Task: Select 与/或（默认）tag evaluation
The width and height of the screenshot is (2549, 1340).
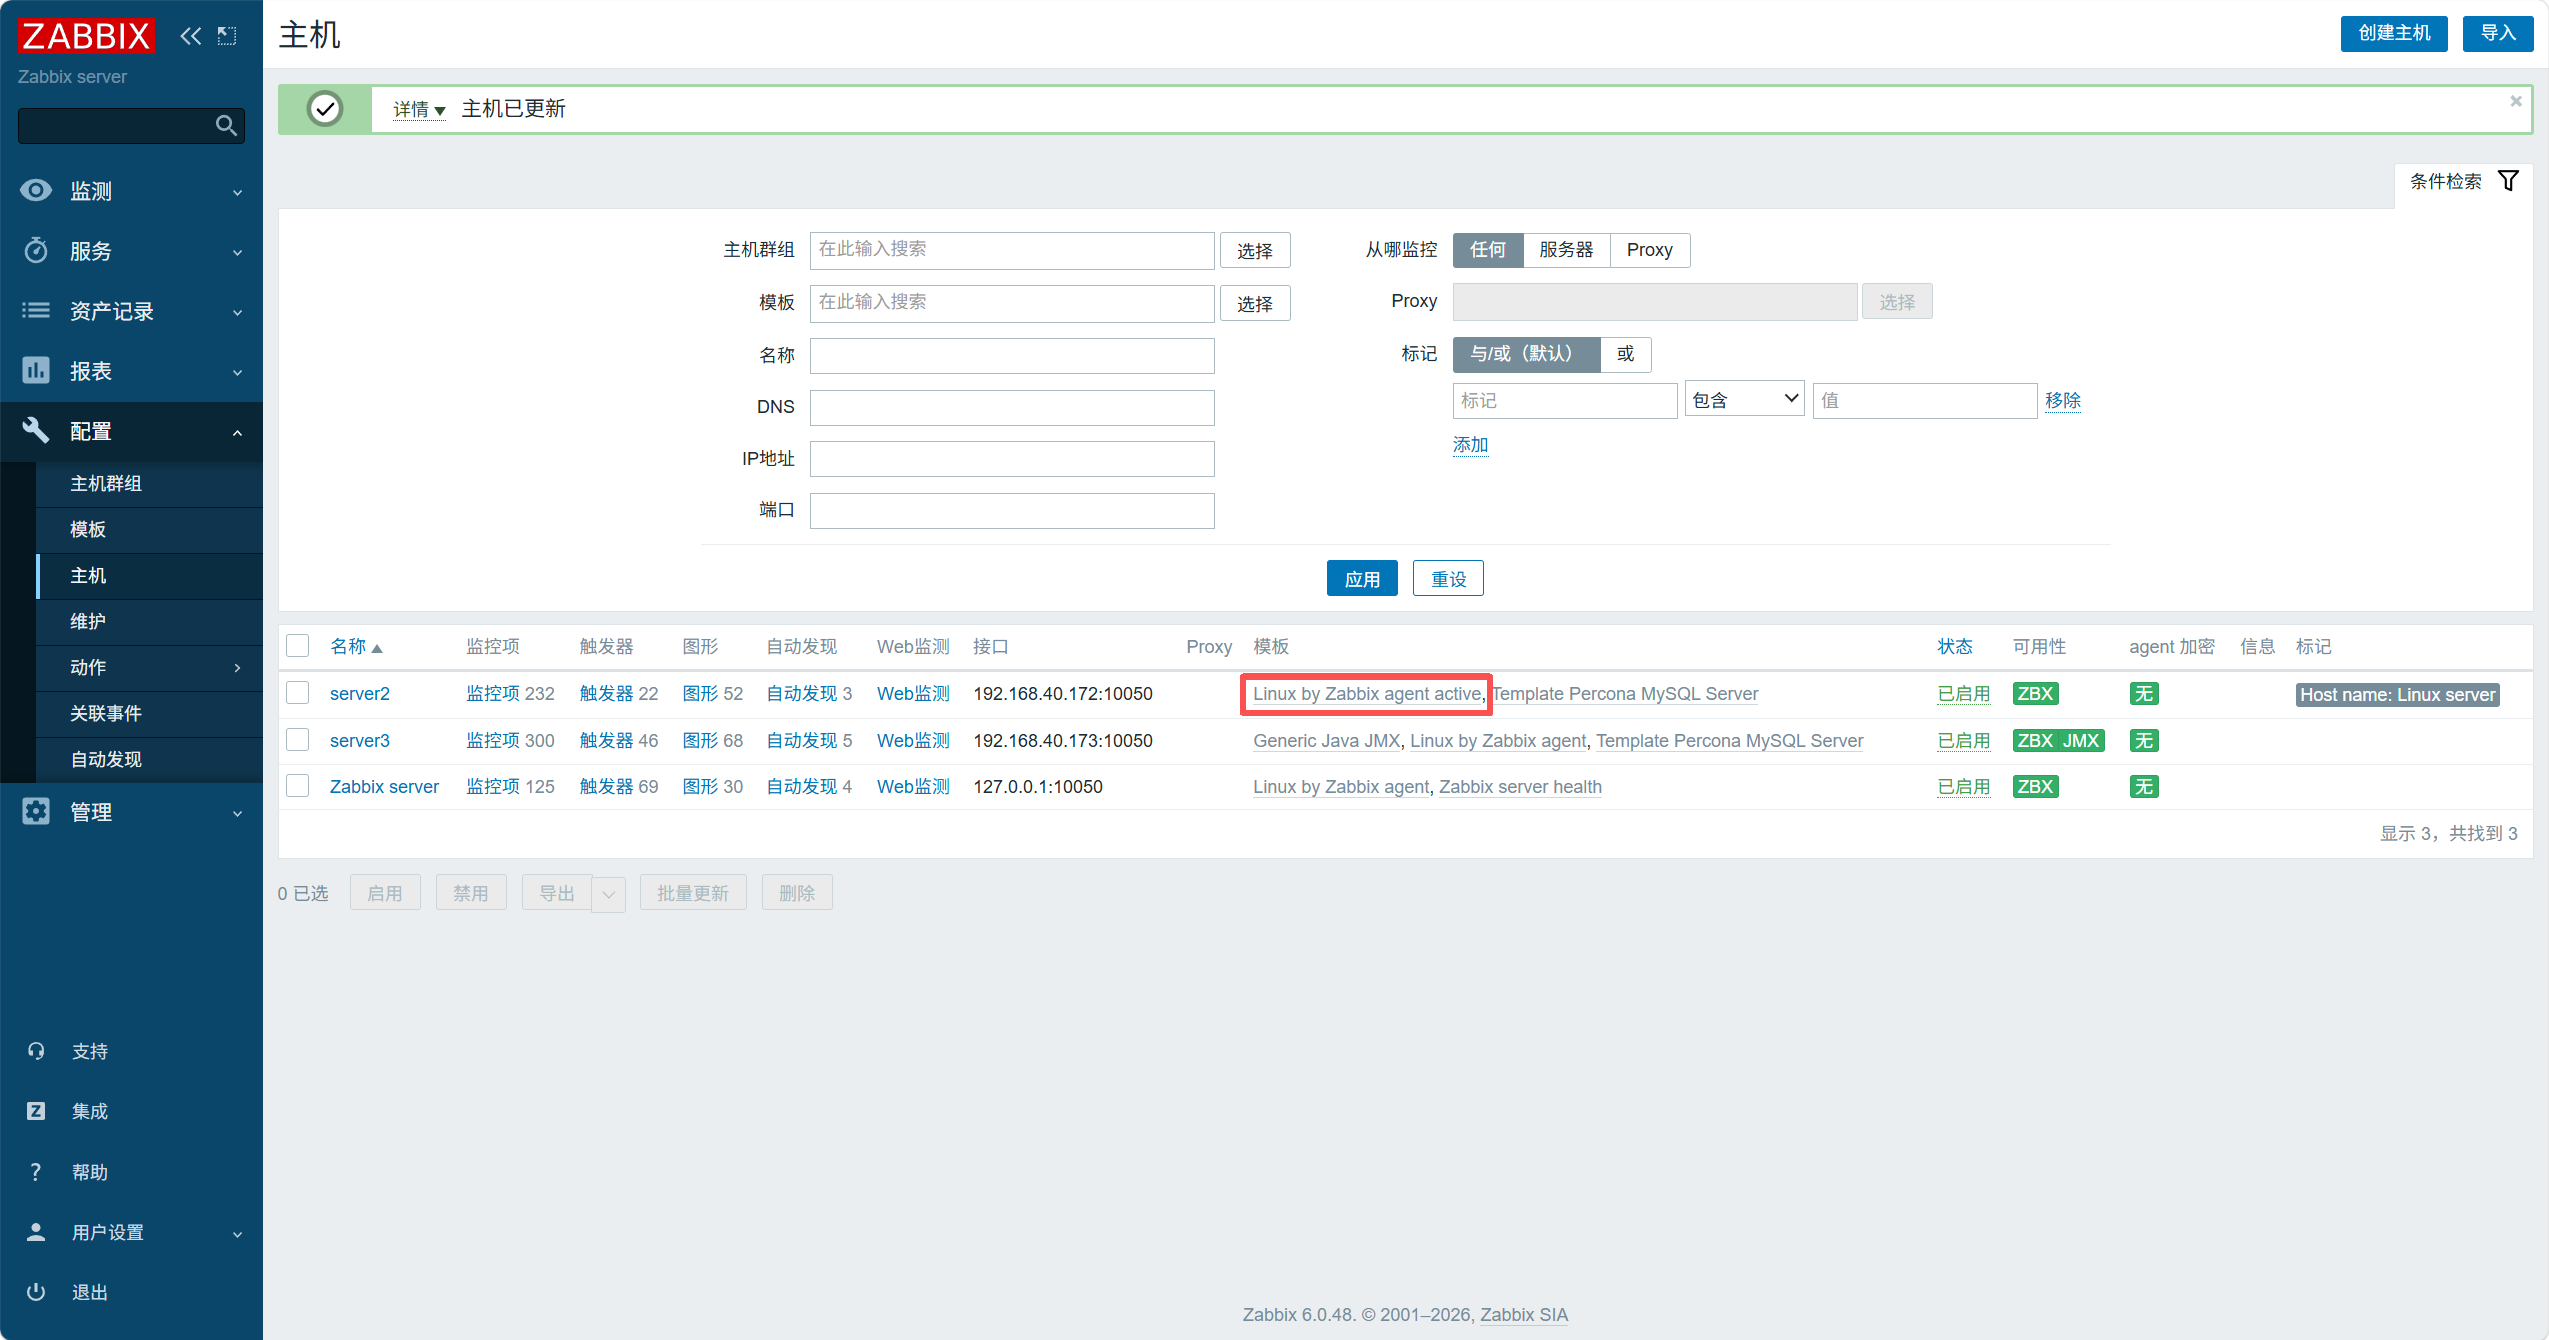Action: click(x=1526, y=354)
